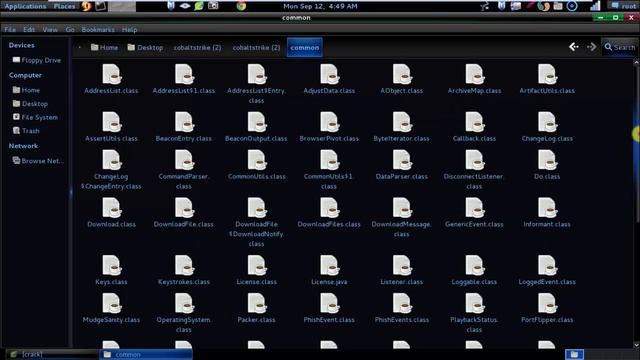This screenshot has width=640, height=360.
Task: Open the Applications menu in top panel
Action: coord(25,6)
